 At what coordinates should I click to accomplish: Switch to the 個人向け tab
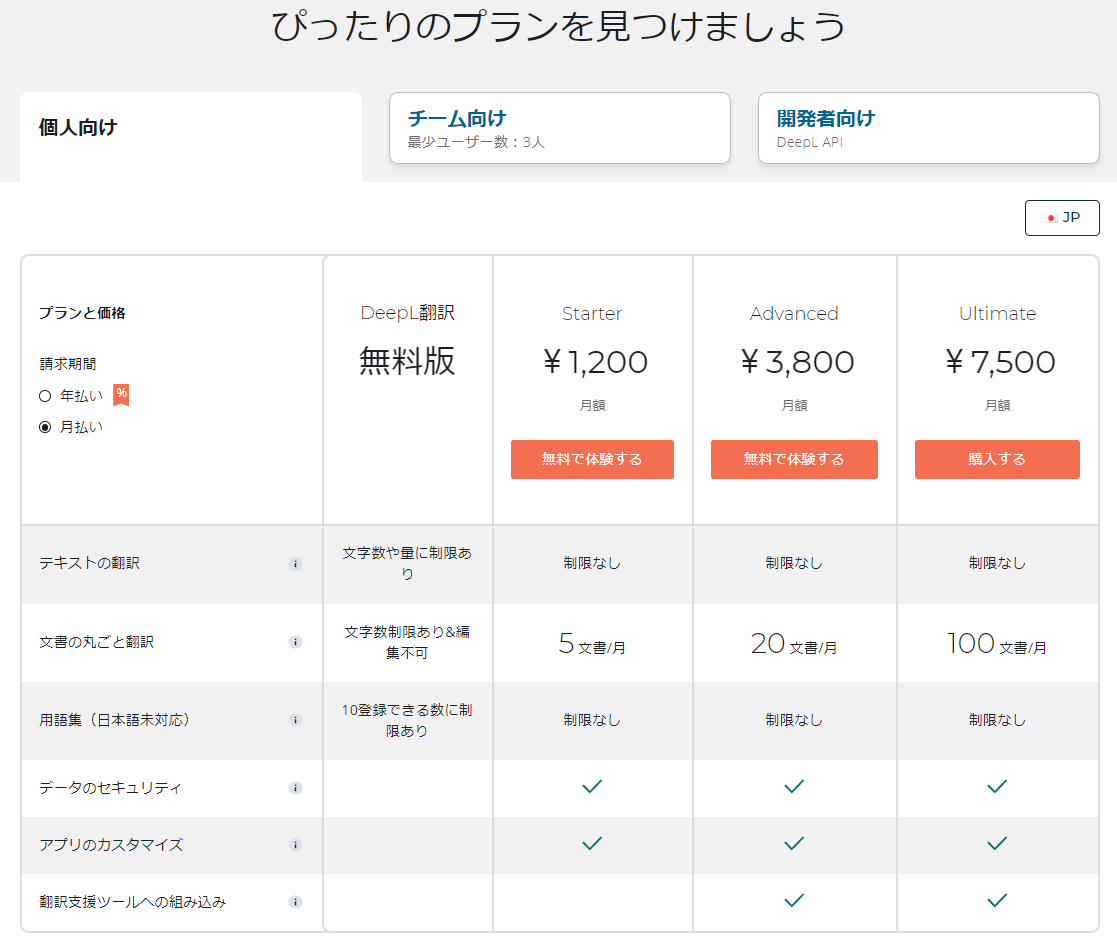(190, 128)
